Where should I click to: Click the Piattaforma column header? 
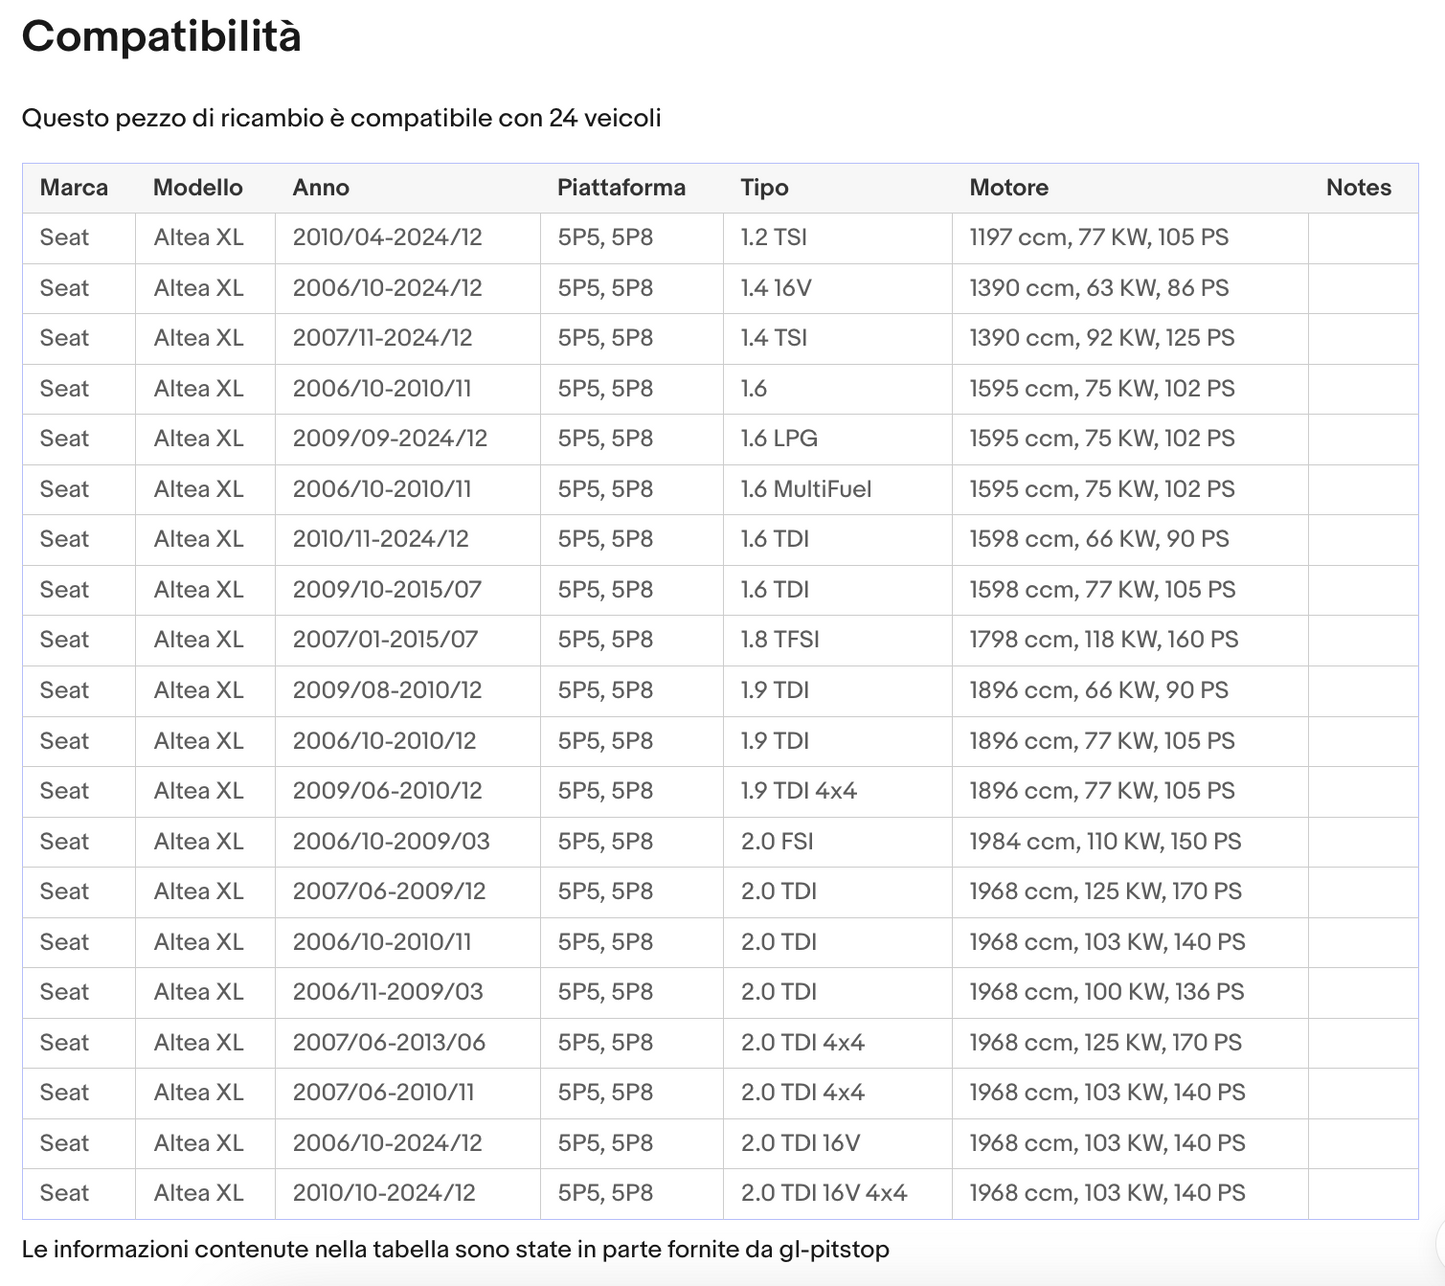pyautogui.click(x=621, y=188)
